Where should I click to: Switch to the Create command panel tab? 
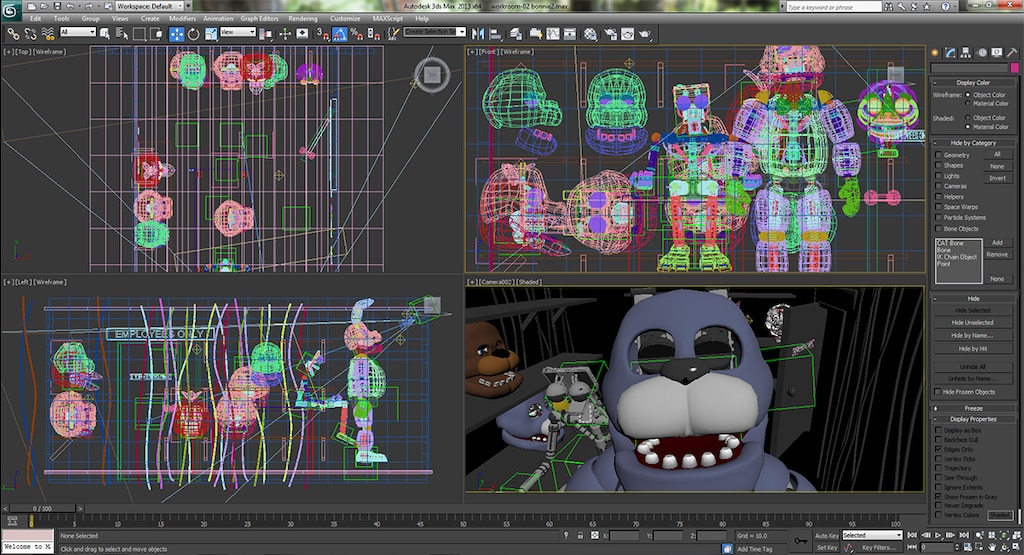[937, 51]
